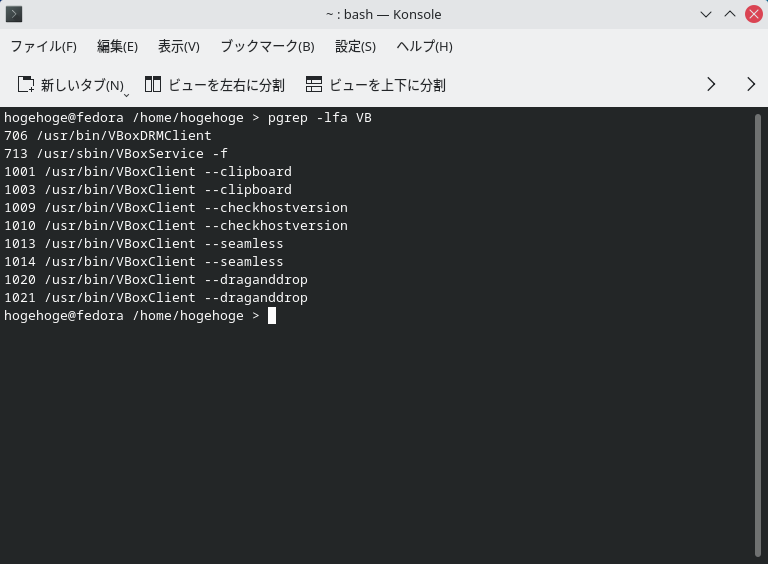Click the '1010 ... --checkhostversion' line

point(176,226)
